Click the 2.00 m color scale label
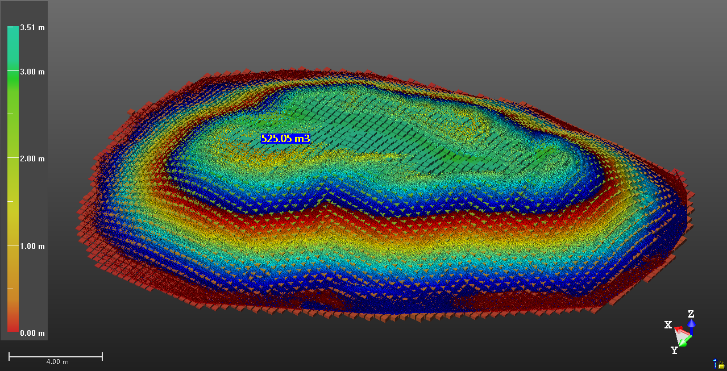 (32, 159)
